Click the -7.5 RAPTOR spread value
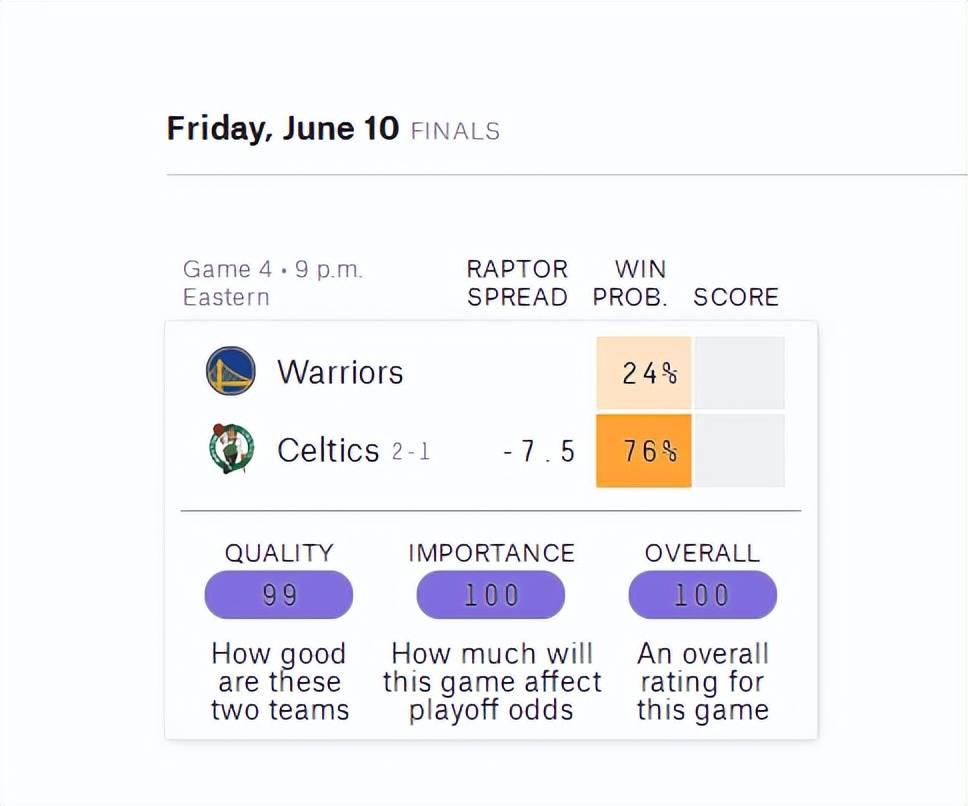This screenshot has width=968, height=806. click(x=539, y=451)
